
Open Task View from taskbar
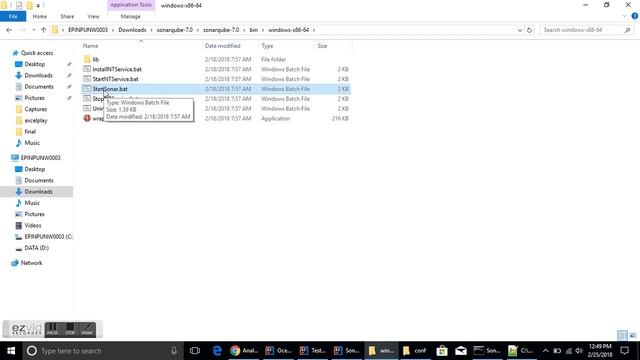tap(195, 351)
